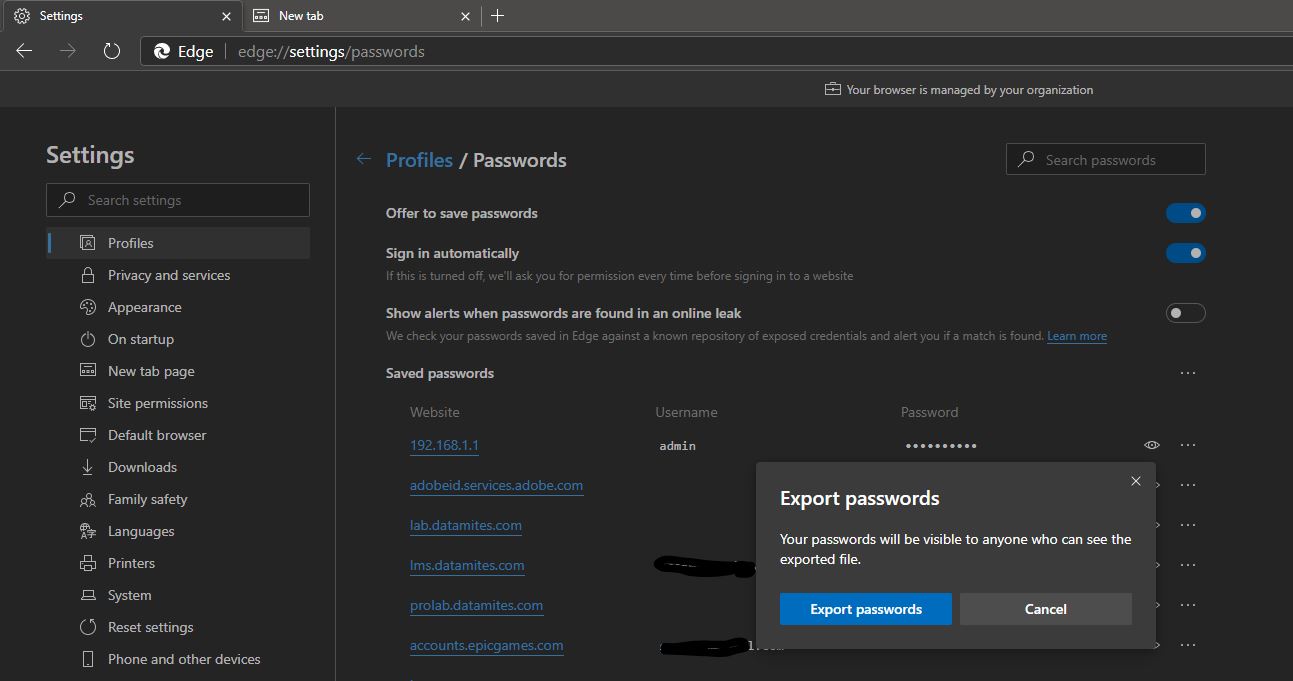1293x681 pixels.
Task: Click inside the Search passwords field
Action: coord(1104,158)
